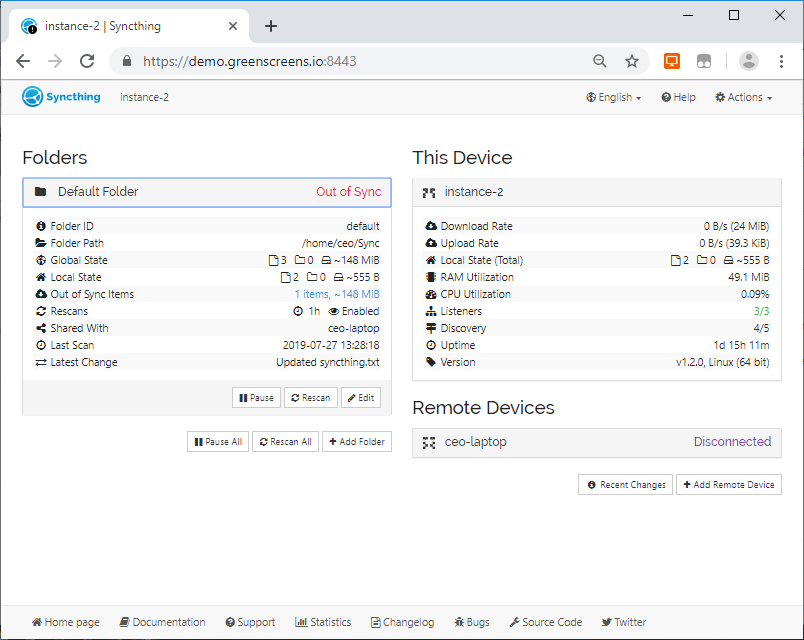Click the Latest Change arrows icon
The width and height of the screenshot is (804, 640).
(41, 363)
